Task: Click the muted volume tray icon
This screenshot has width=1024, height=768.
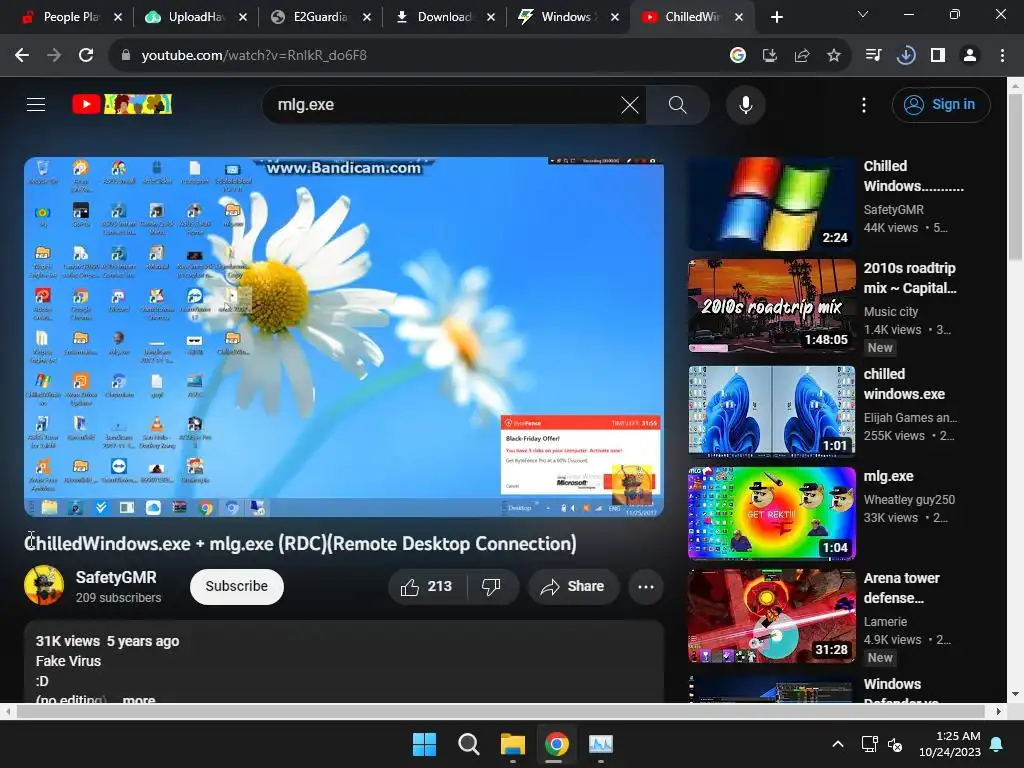Action: click(x=895, y=744)
